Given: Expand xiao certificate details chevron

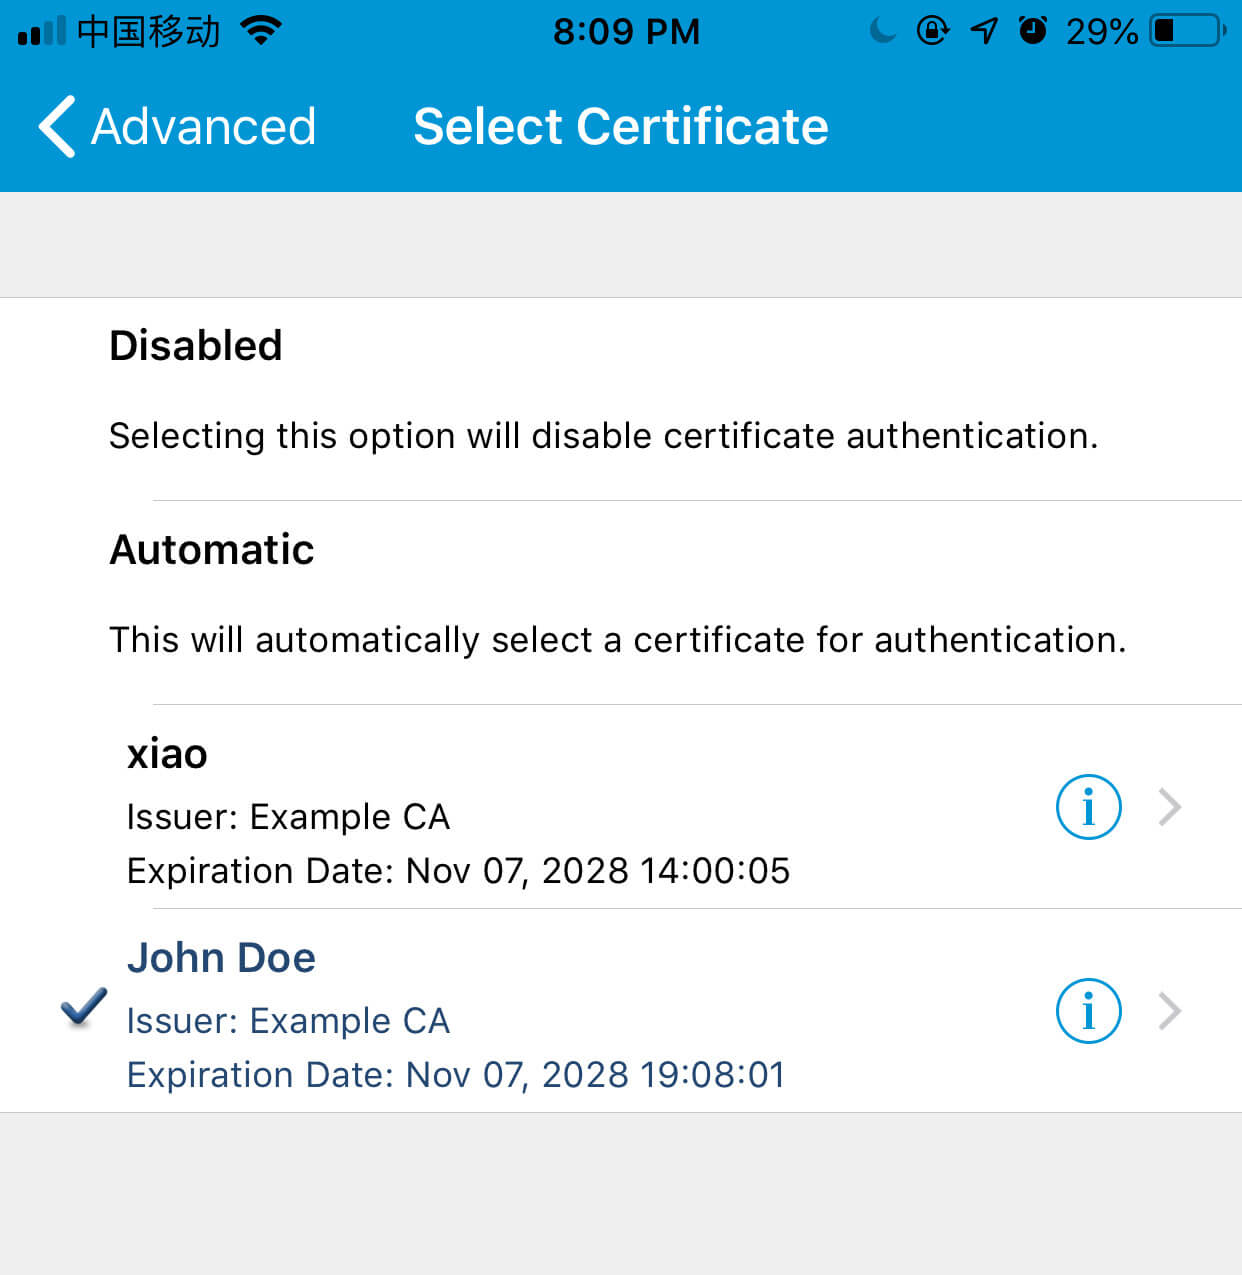Looking at the screenshot, I should (x=1170, y=807).
